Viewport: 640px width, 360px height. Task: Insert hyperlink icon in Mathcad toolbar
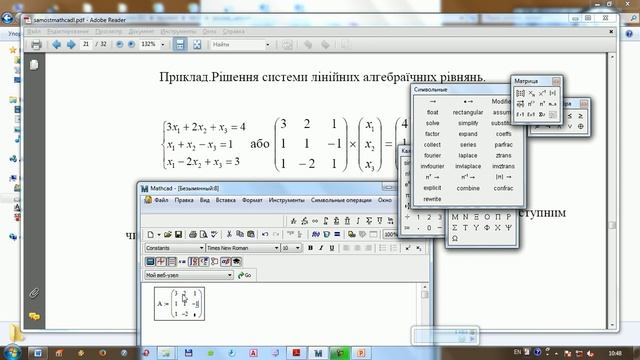[351, 234]
